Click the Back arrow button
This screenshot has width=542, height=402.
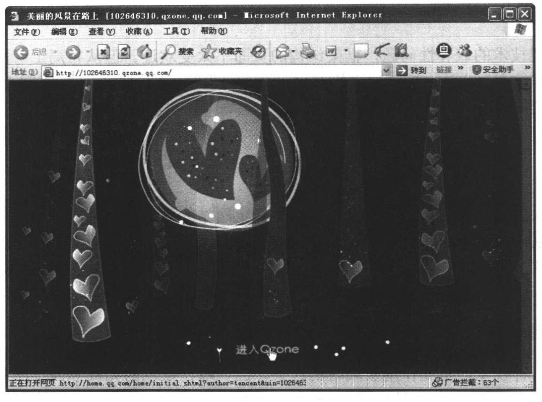tap(21, 52)
